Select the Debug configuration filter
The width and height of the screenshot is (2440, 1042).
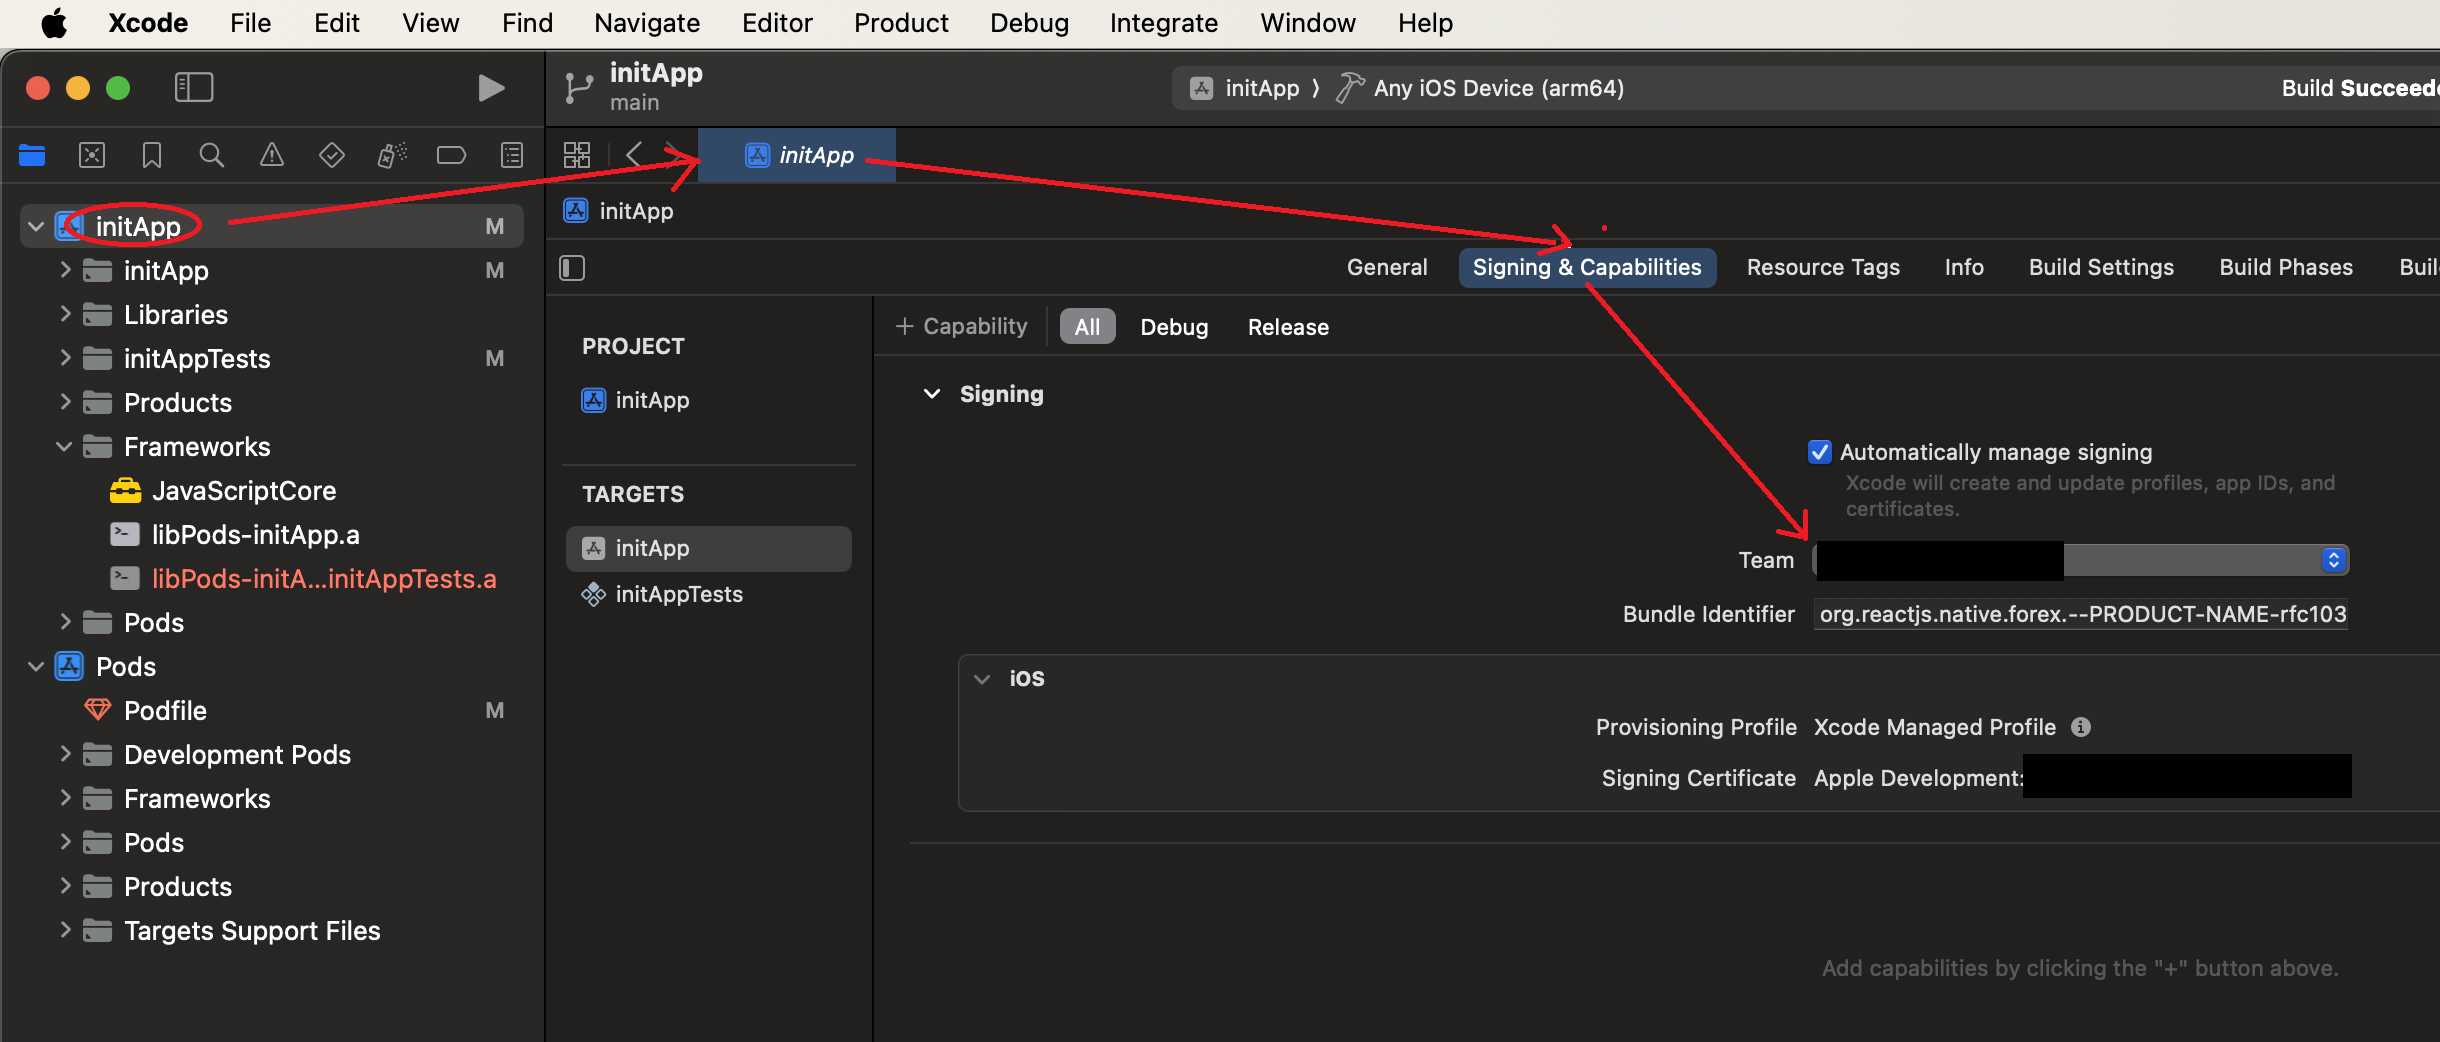[1174, 327]
